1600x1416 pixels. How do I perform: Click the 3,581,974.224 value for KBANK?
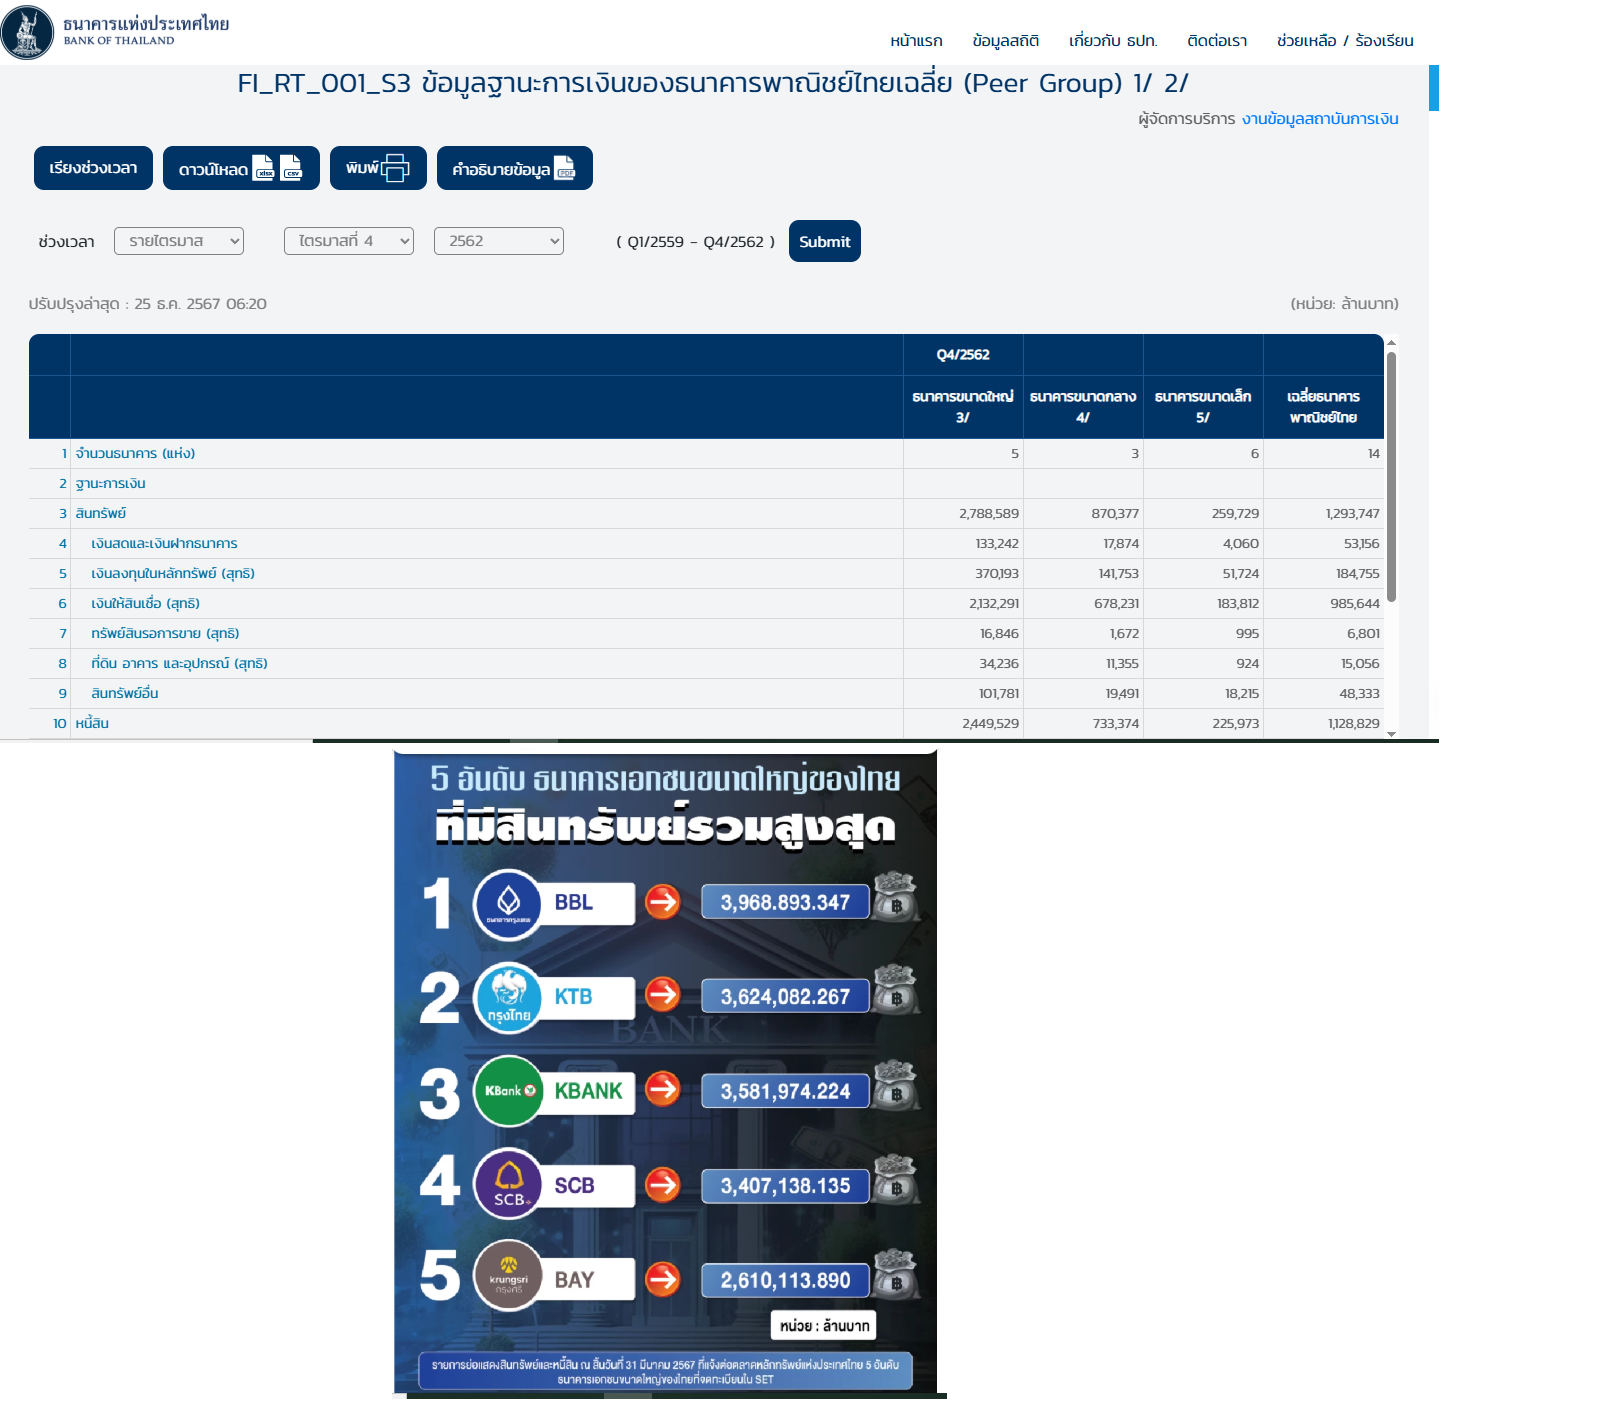(x=785, y=1091)
